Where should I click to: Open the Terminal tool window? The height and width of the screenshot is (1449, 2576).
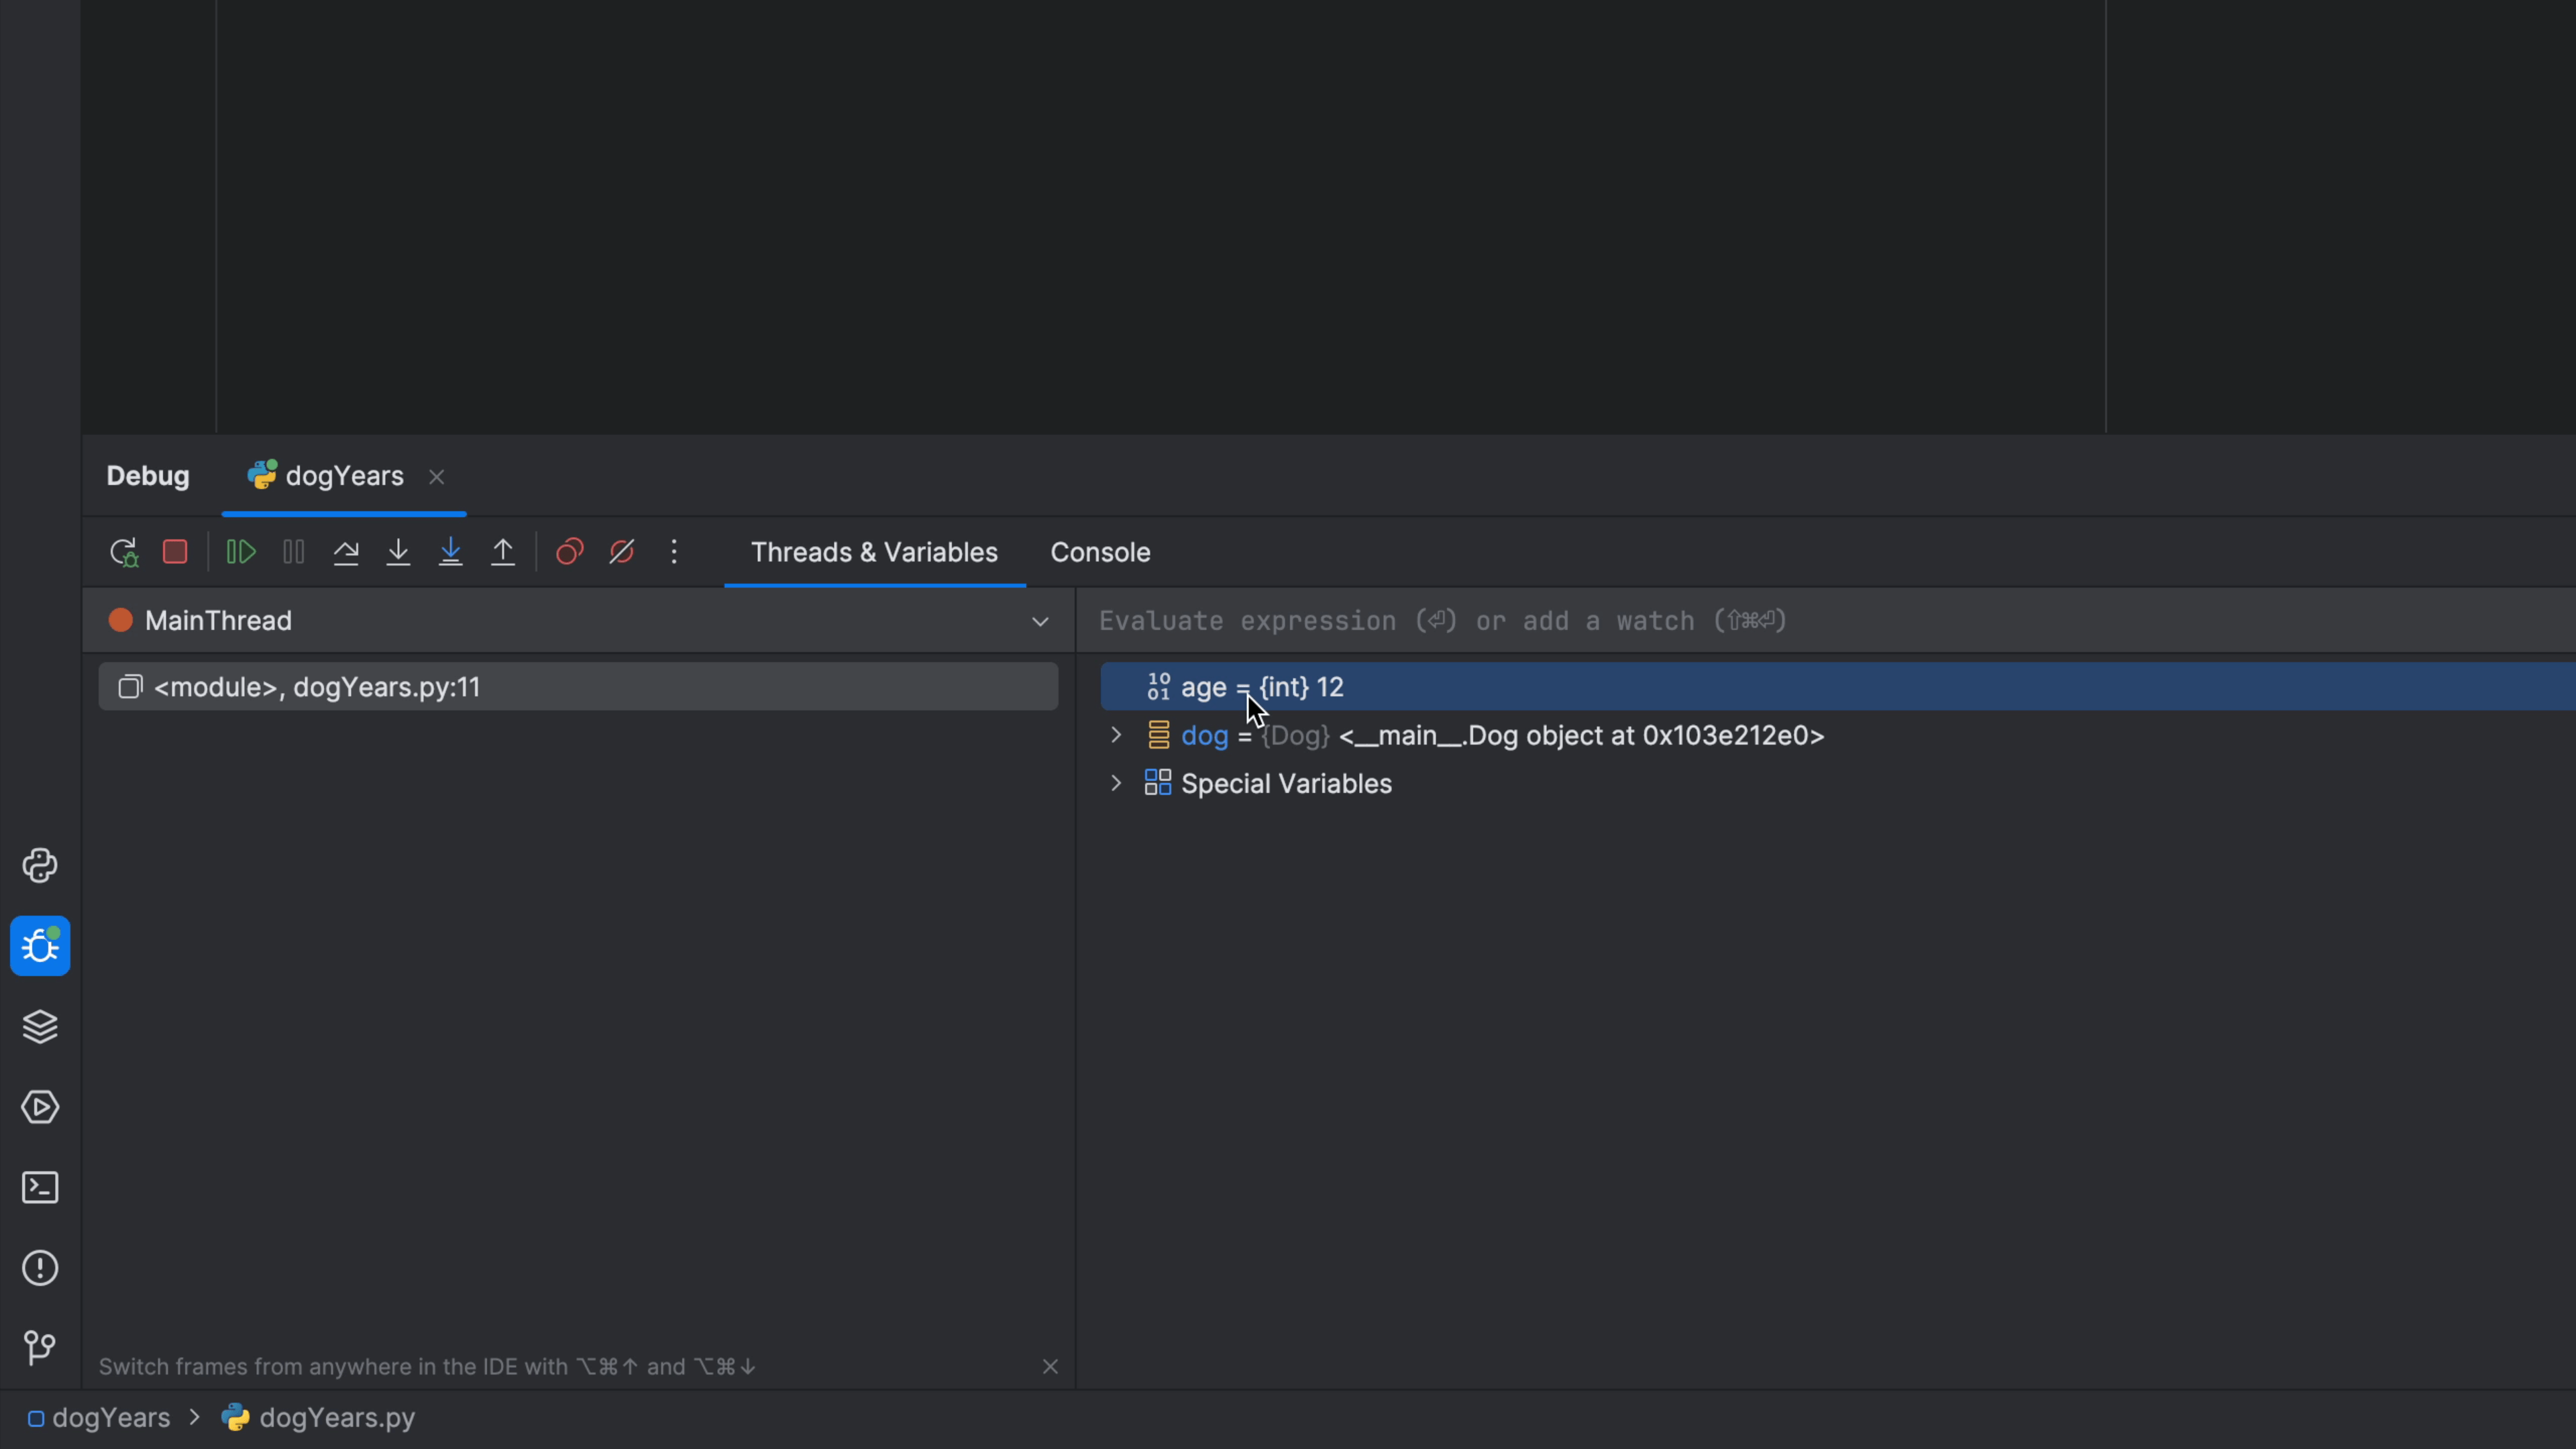pos(40,1187)
